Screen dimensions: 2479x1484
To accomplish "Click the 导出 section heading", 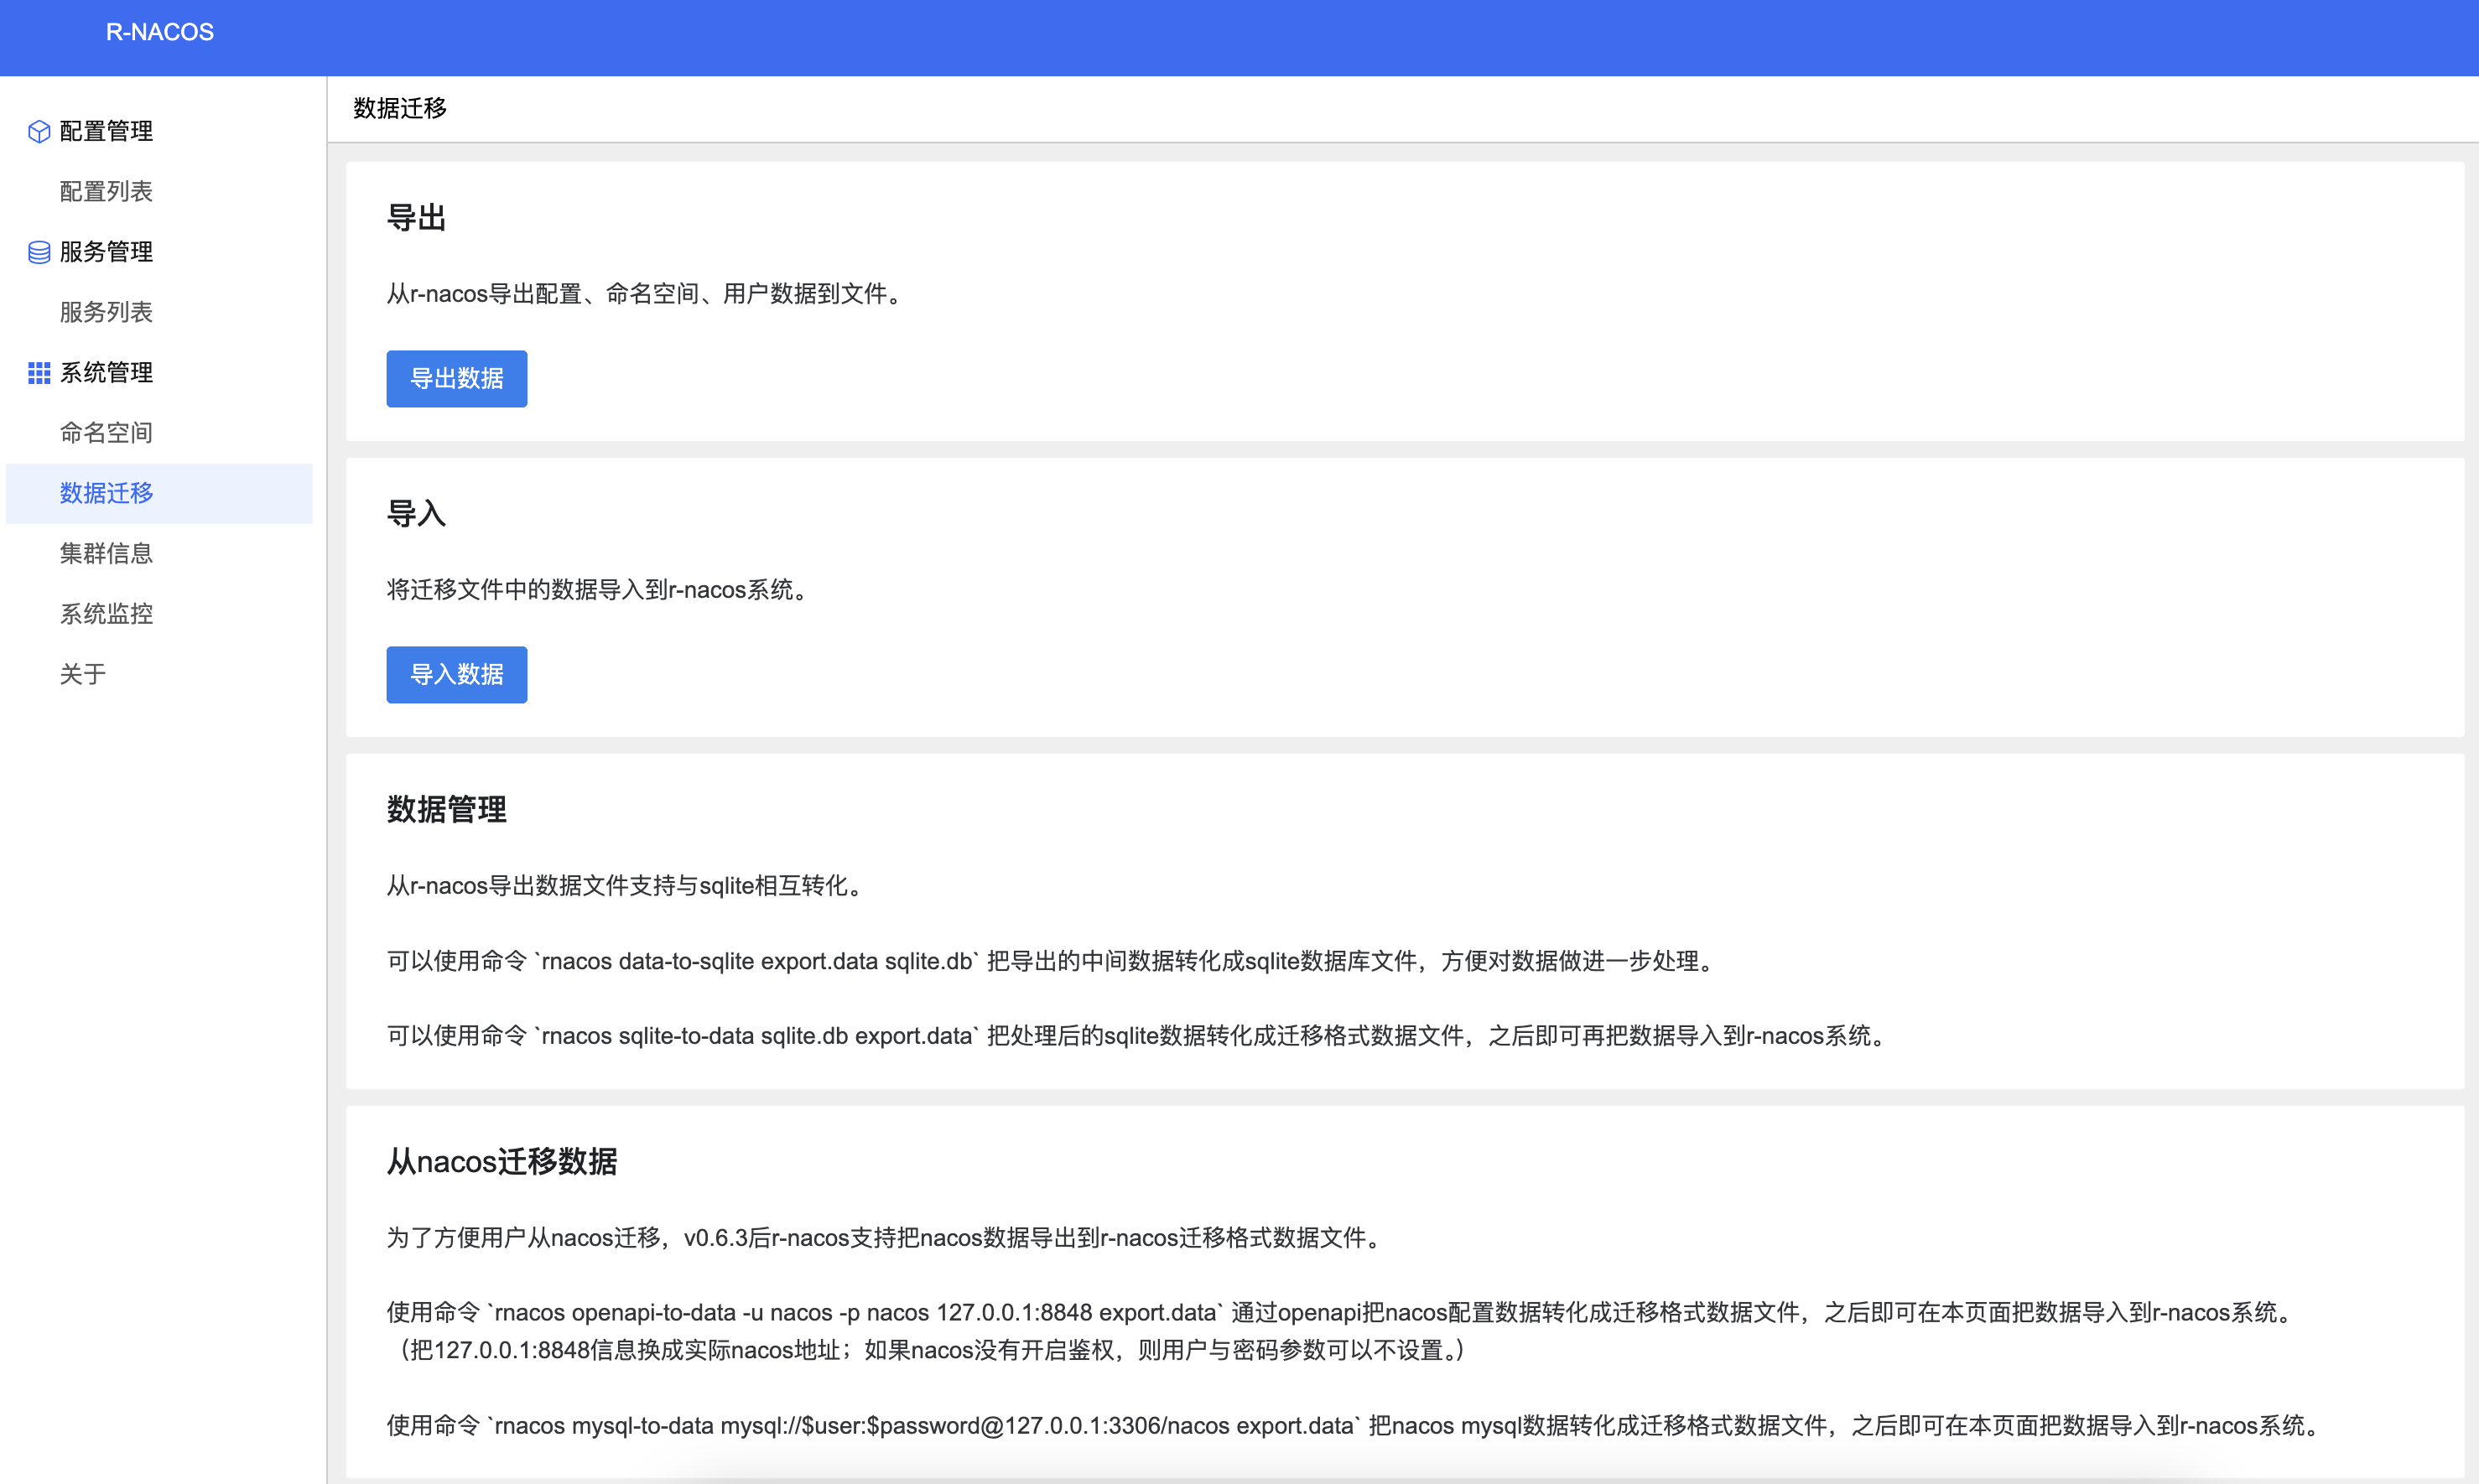I will tap(416, 218).
